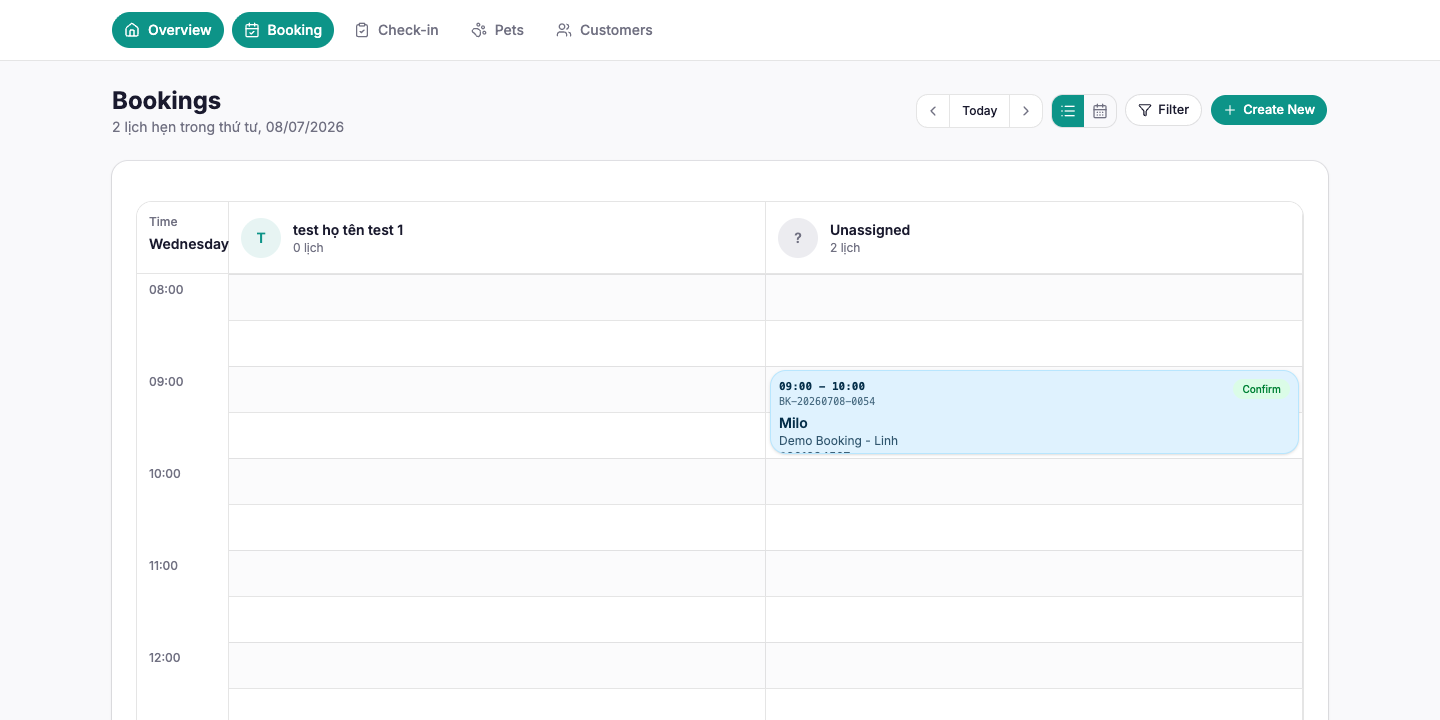Click the "Demo Booking - Linh" text

click(838, 441)
